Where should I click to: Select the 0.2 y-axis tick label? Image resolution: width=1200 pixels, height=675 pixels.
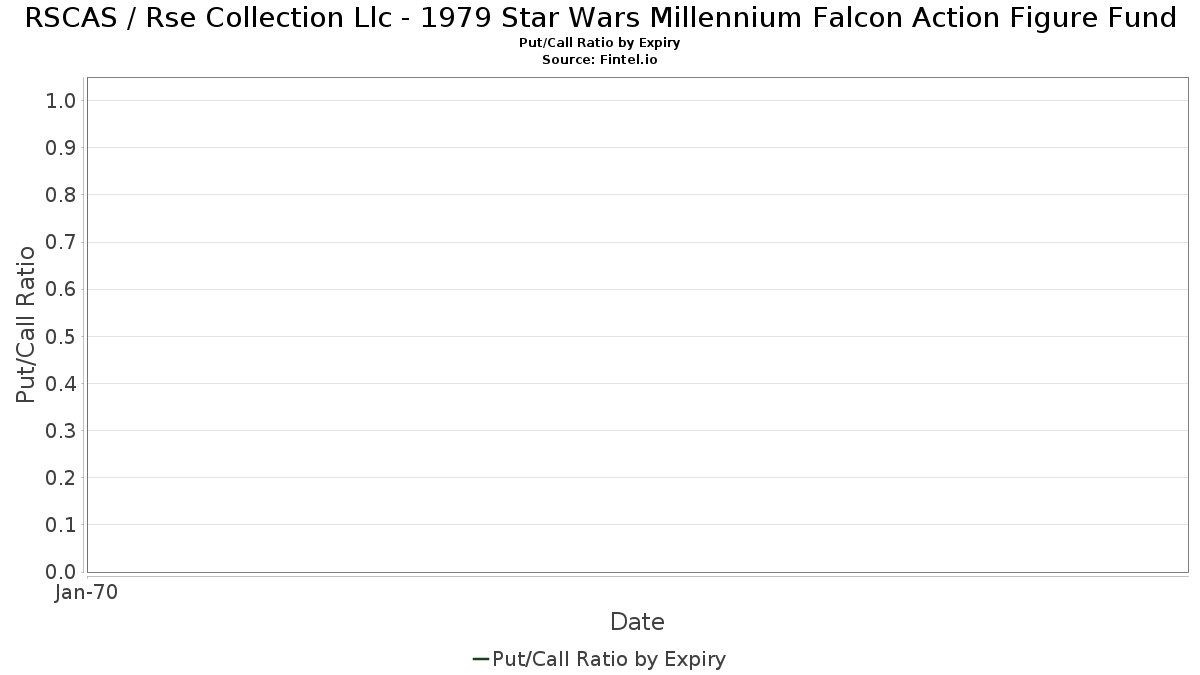[61, 478]
